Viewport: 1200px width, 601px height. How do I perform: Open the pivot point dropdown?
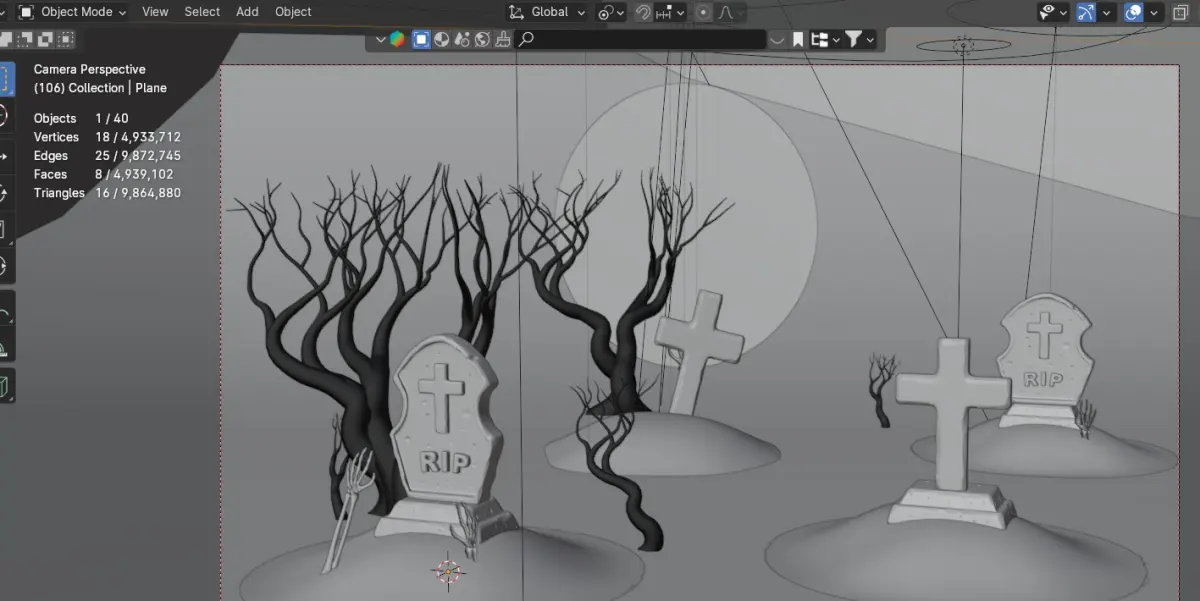click(x=611, y=12)
